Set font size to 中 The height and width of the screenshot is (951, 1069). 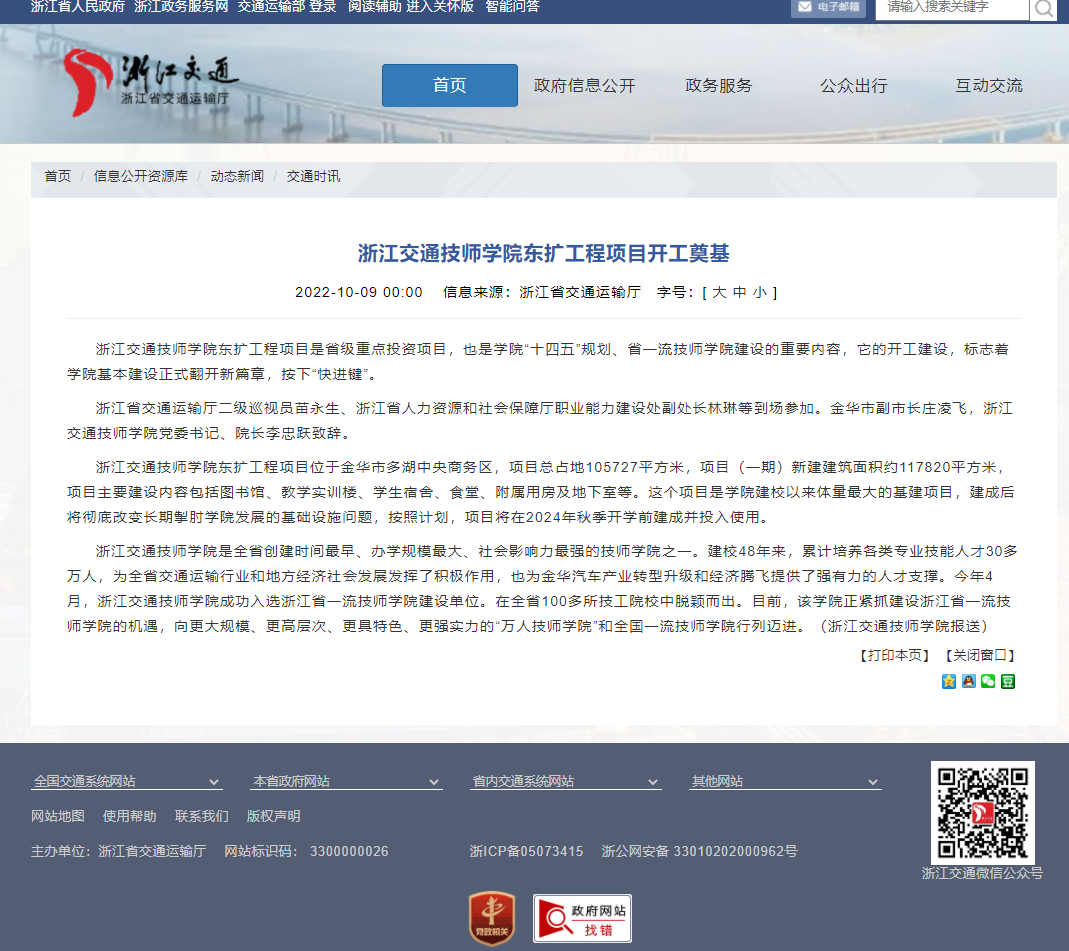click(x=739, y=292)
